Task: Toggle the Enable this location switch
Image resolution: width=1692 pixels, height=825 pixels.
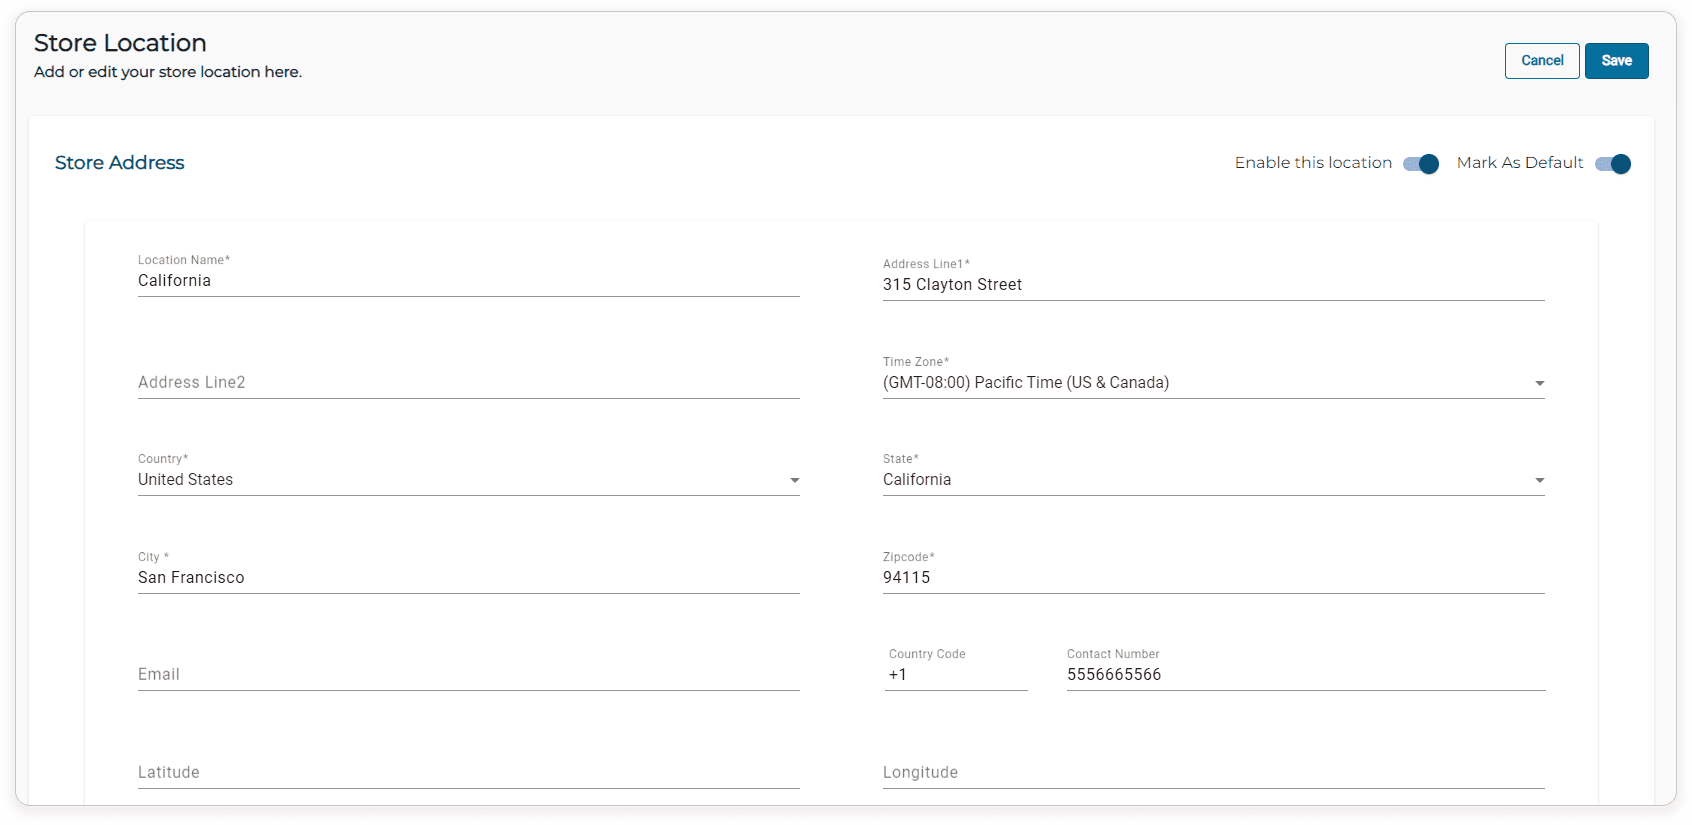Action: [1420, 164]
